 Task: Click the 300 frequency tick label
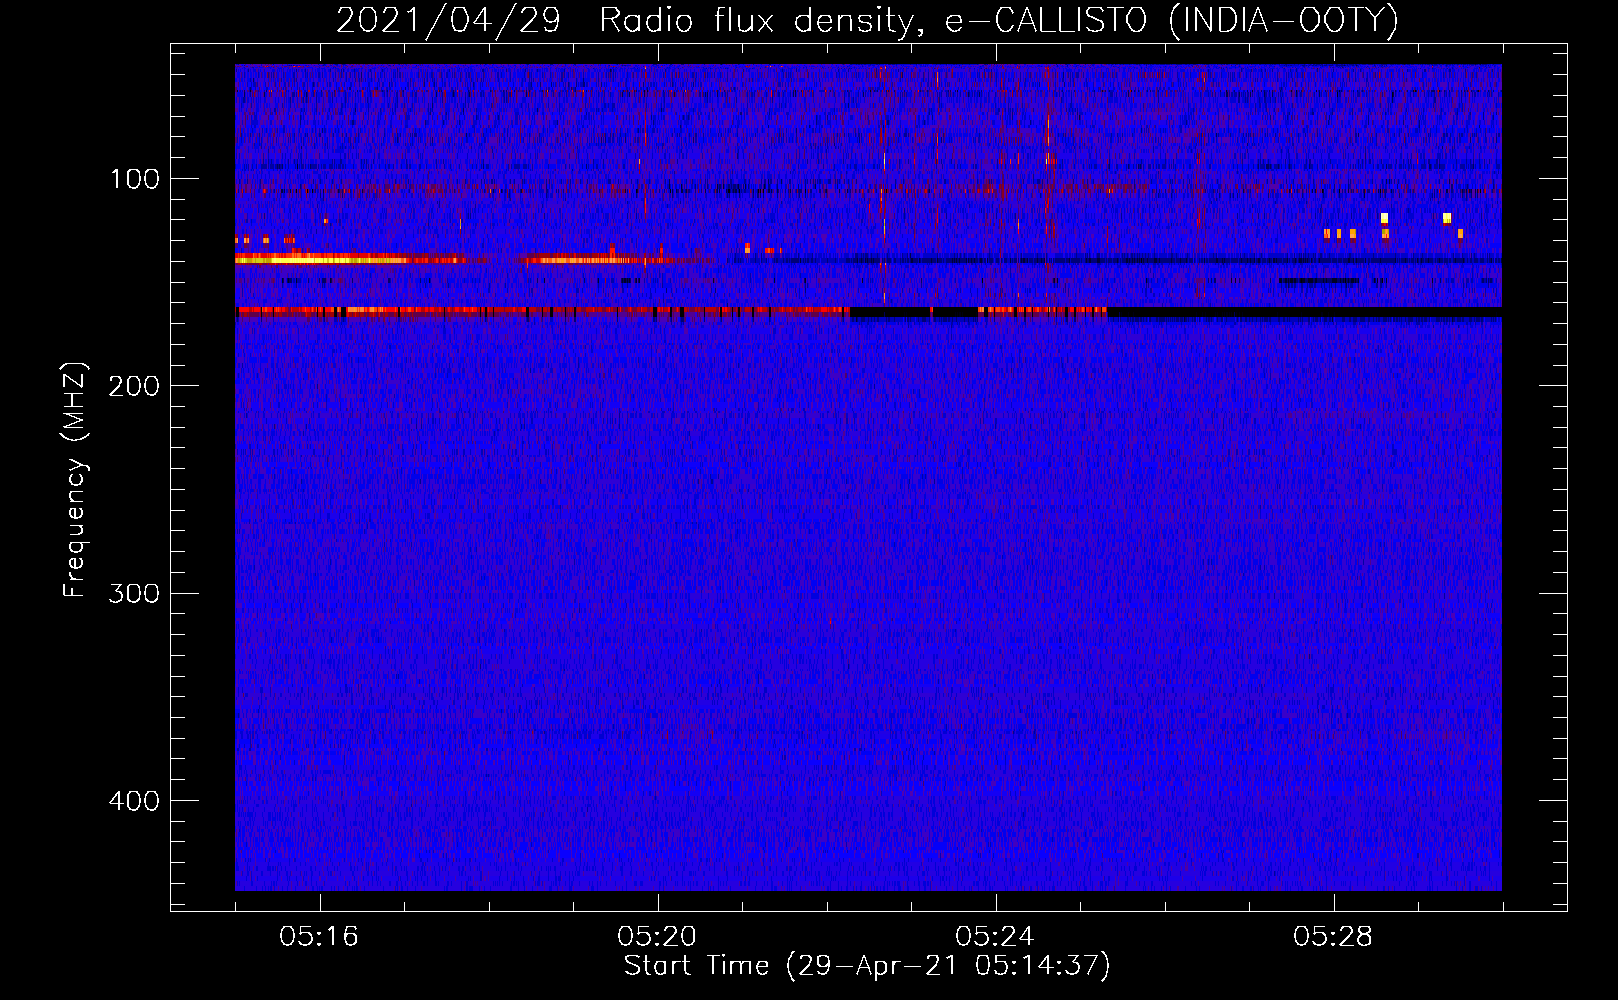(133, 593)
